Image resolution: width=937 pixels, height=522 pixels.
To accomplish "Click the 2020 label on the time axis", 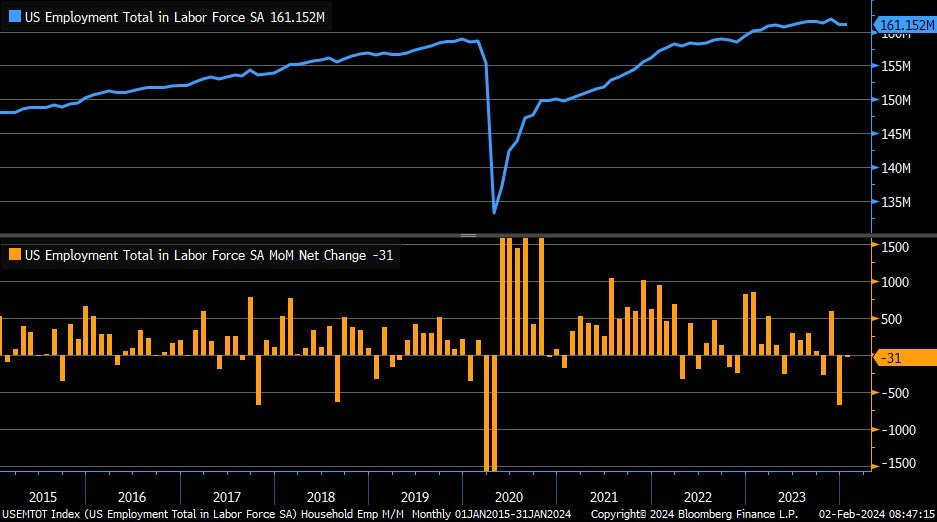I will tap(509, 497).
